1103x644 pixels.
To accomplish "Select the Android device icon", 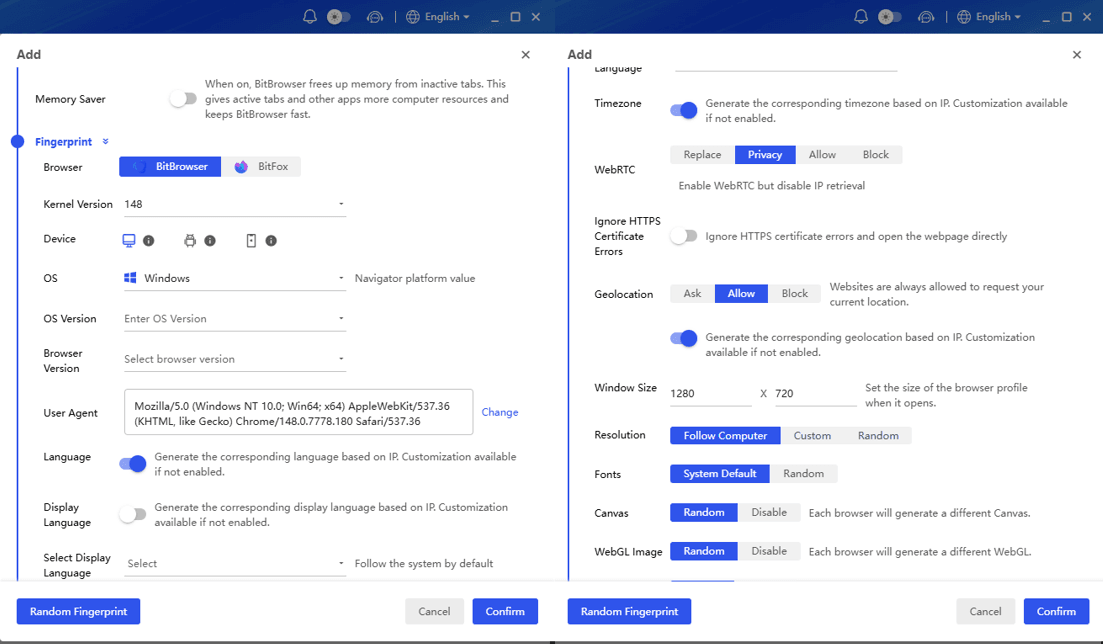I will tap(190, 241).
